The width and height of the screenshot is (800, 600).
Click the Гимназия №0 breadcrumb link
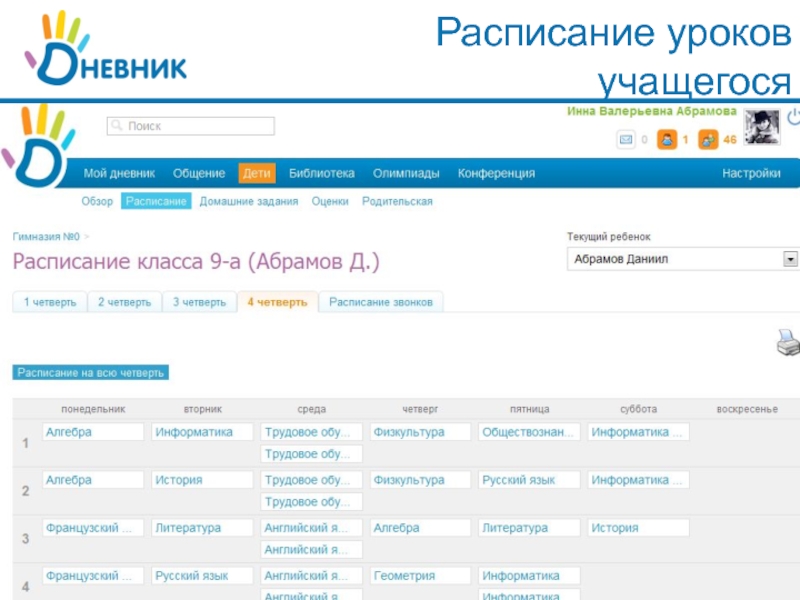point(46,237)
